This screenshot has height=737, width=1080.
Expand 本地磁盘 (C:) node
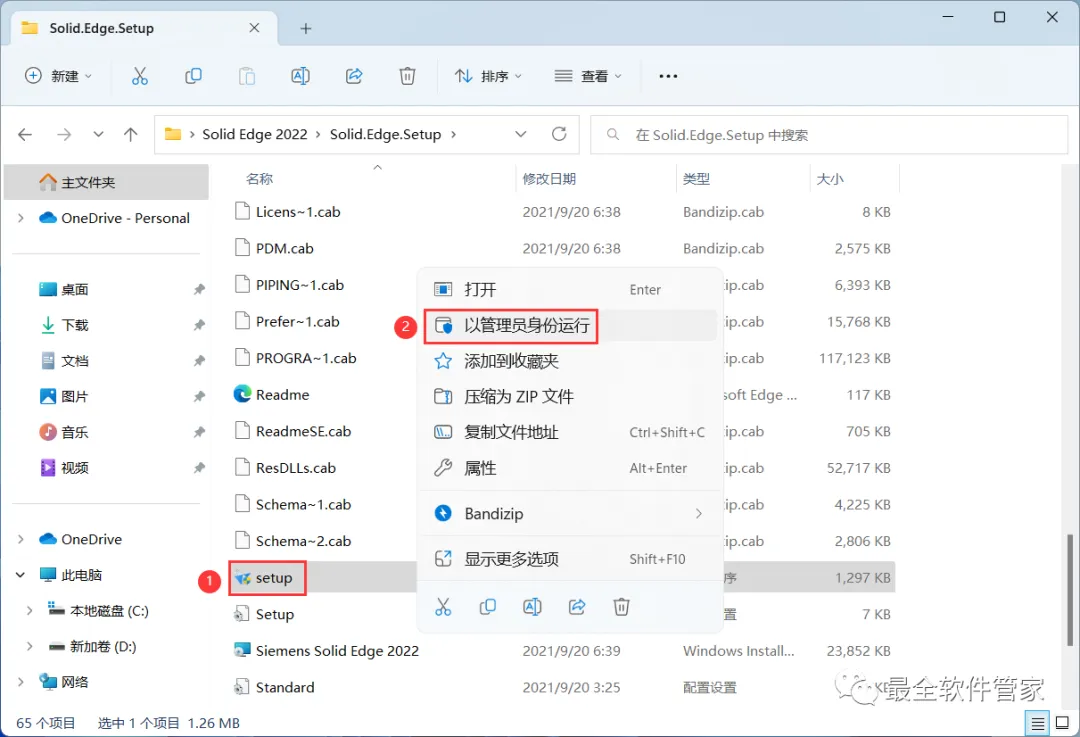click(x=30, y=610)
